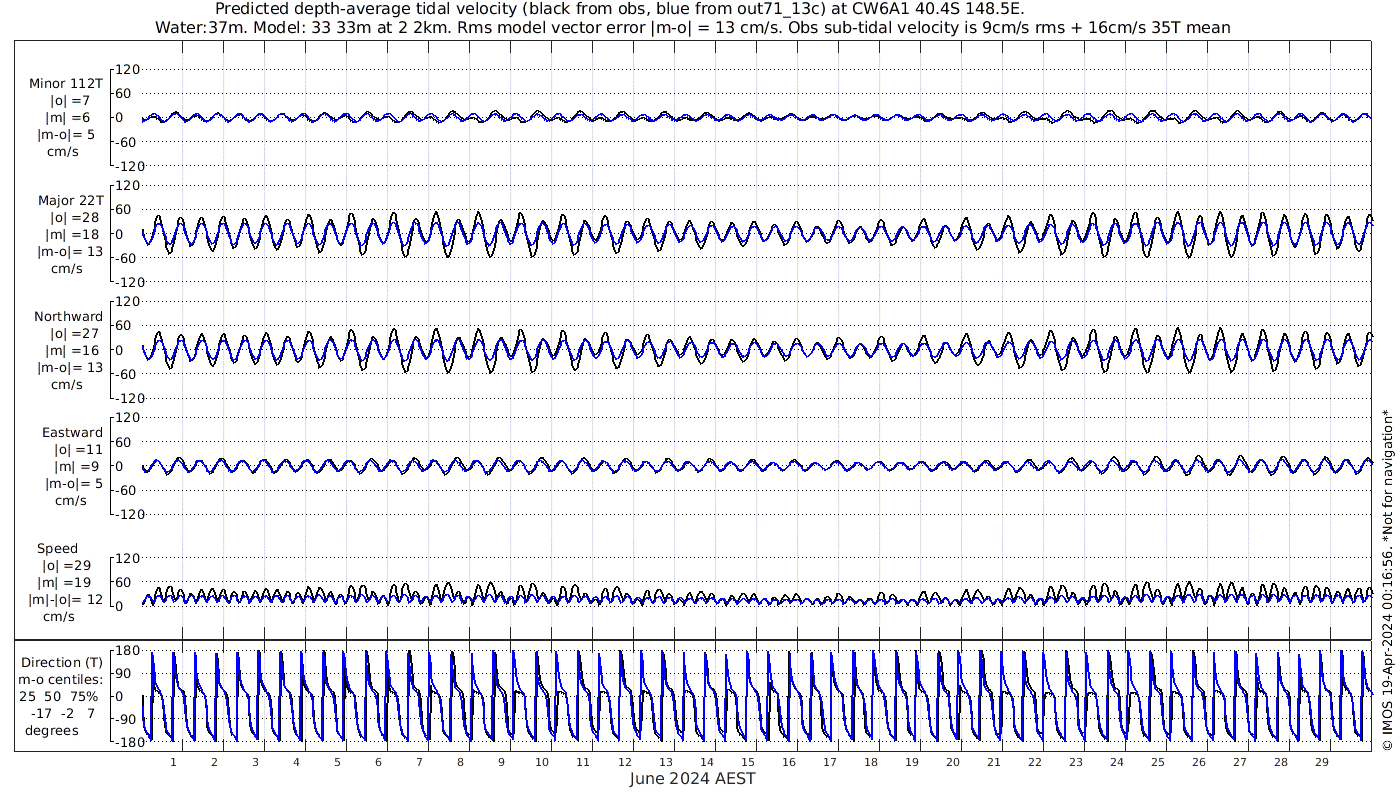Click the 'June 2024 AEST' x-axis label

[693, 778]
